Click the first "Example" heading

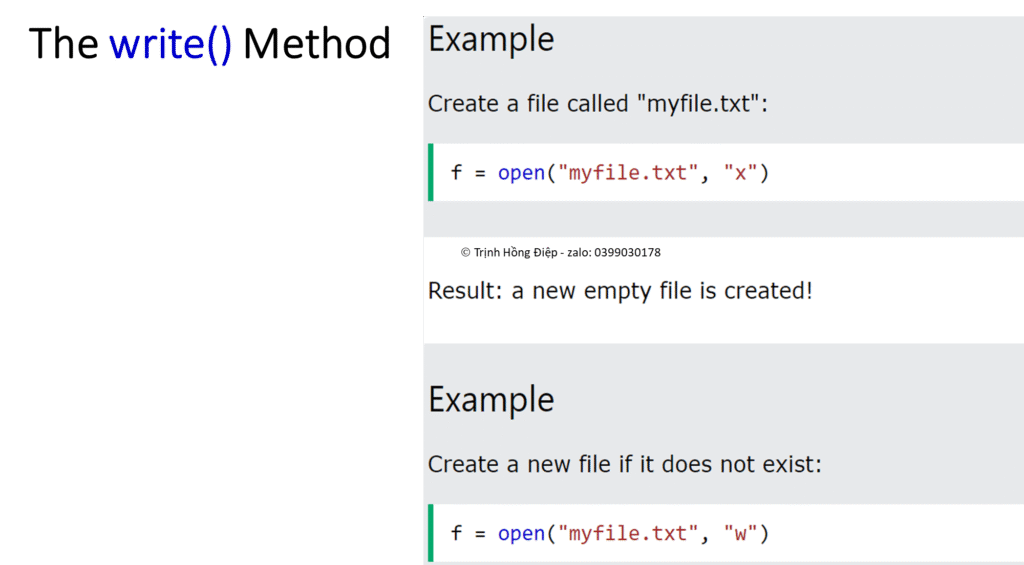coord(490,39)
